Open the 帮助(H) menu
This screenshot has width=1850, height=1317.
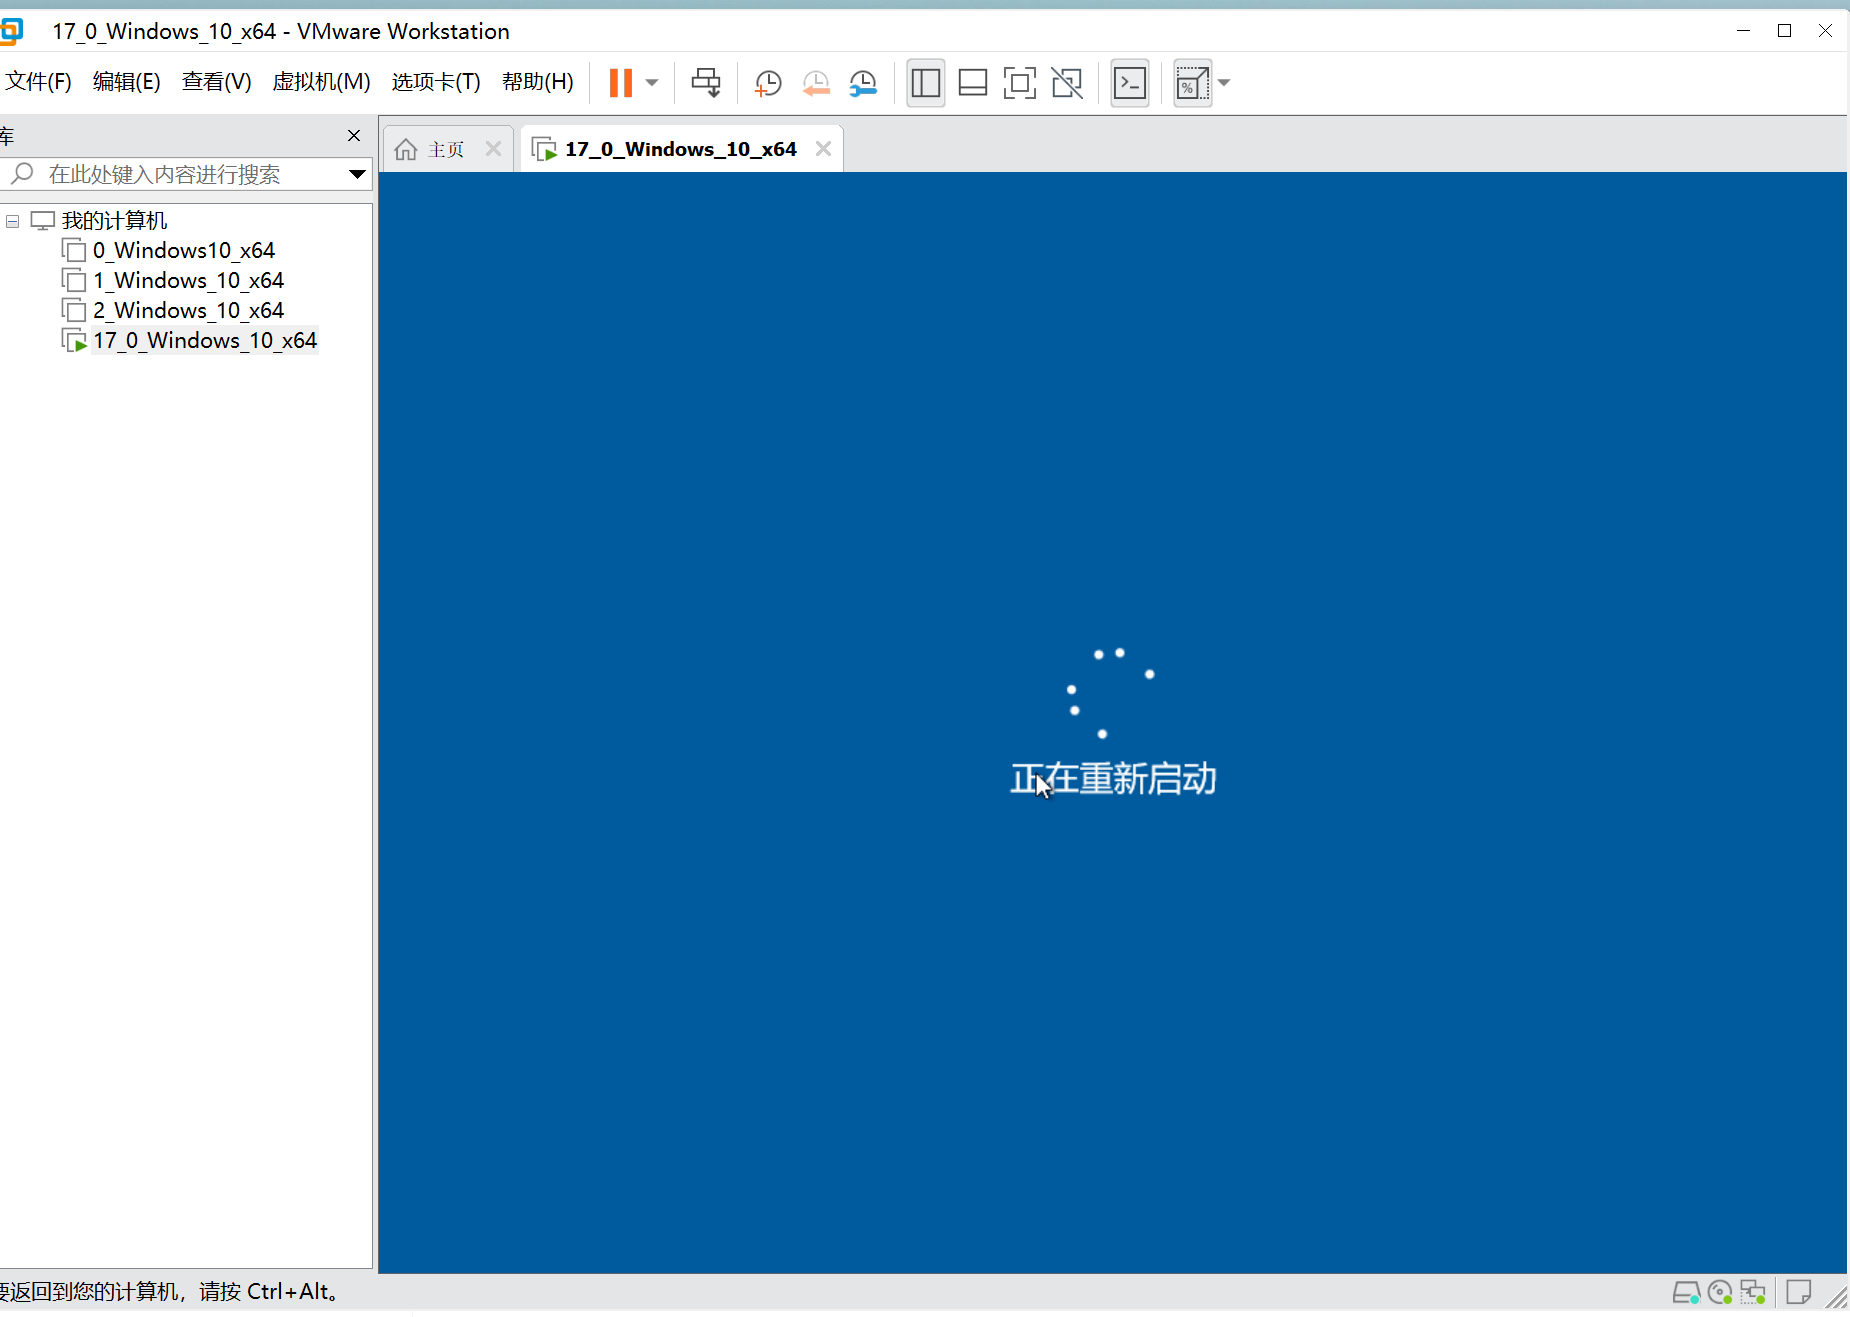(x=538, y=81)
